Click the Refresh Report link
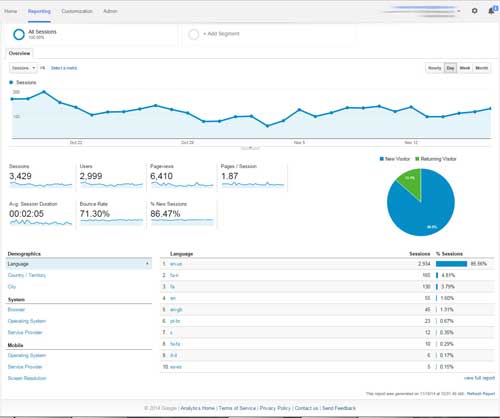Image resolution: width=500 pixels, height=418 pixels. point(481,394)
